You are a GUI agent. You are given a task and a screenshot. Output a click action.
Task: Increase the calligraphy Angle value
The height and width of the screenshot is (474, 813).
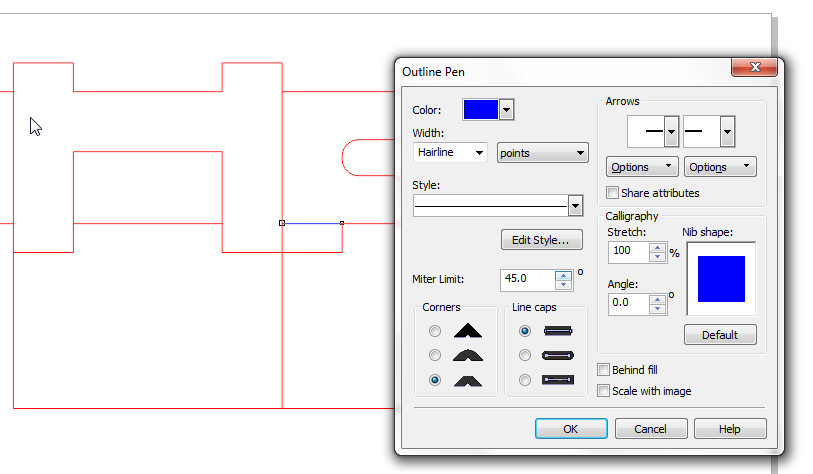tap(657, 300)
